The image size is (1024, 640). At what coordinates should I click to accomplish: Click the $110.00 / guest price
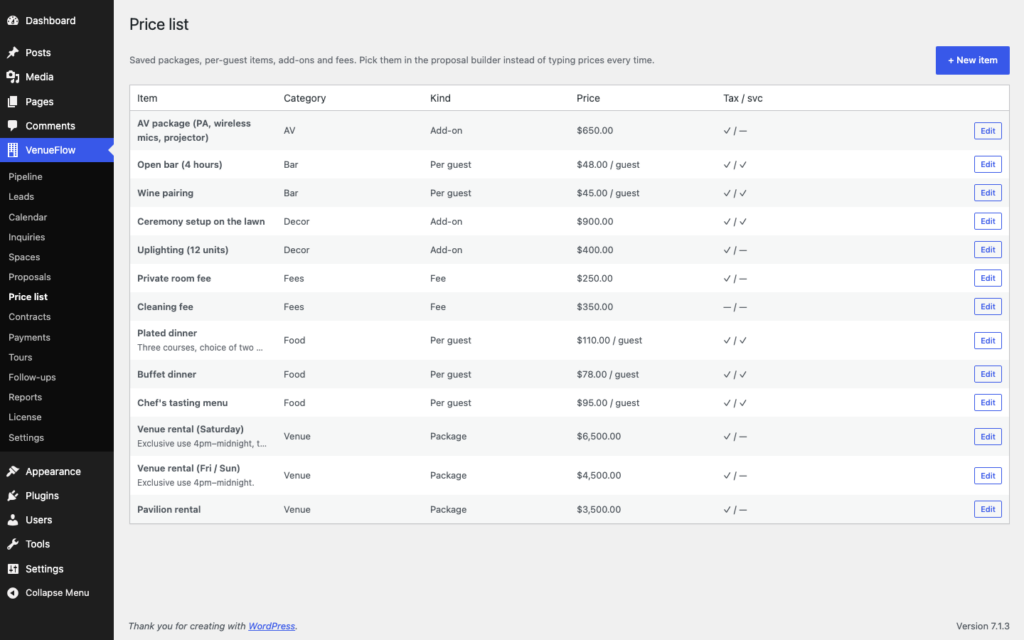[609, 340]
